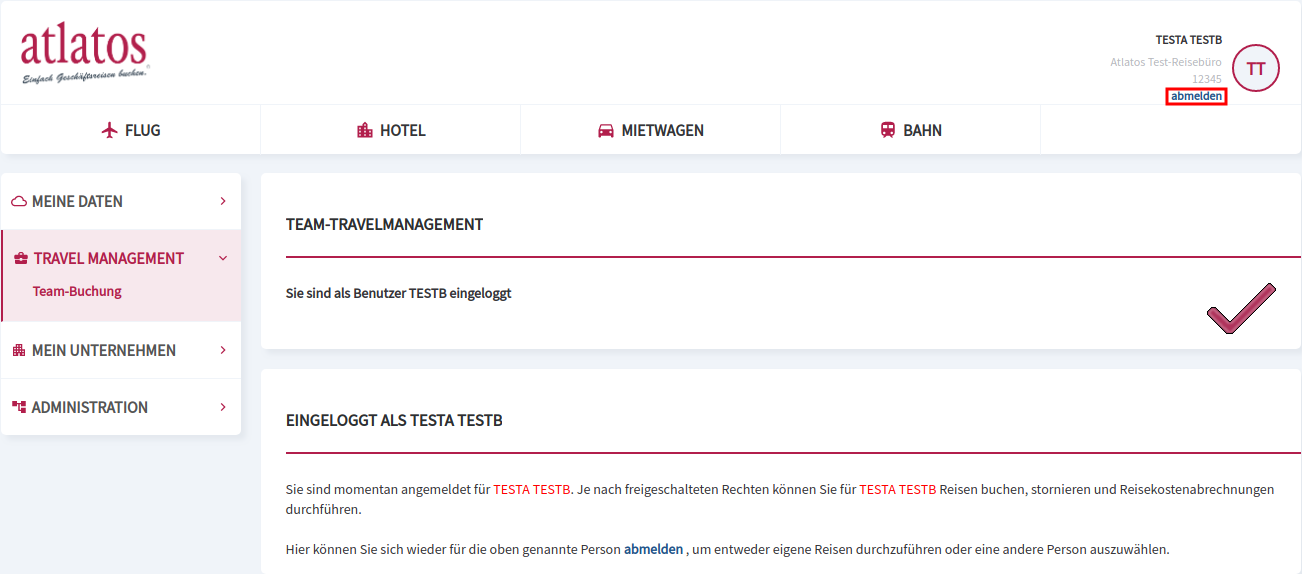Open MEINE DATEN sidebar section

click(x=121, y=201)
